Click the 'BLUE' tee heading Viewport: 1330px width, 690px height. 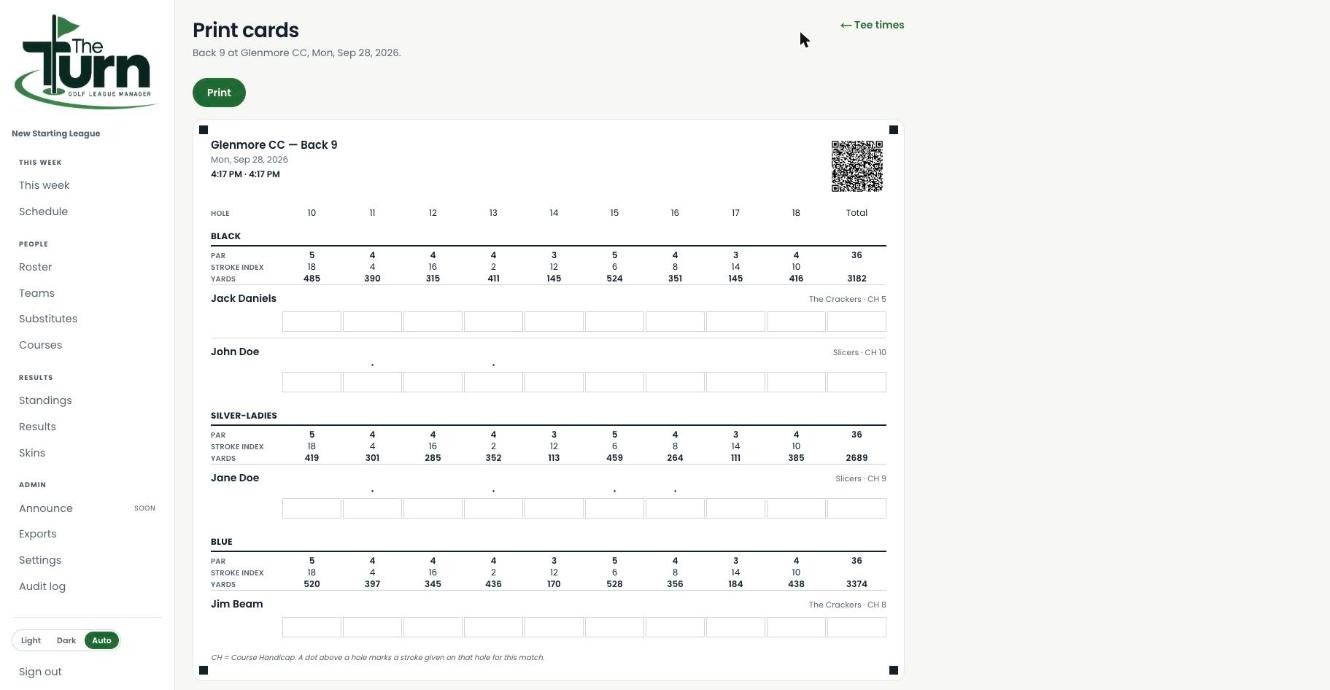click(222, 542)
